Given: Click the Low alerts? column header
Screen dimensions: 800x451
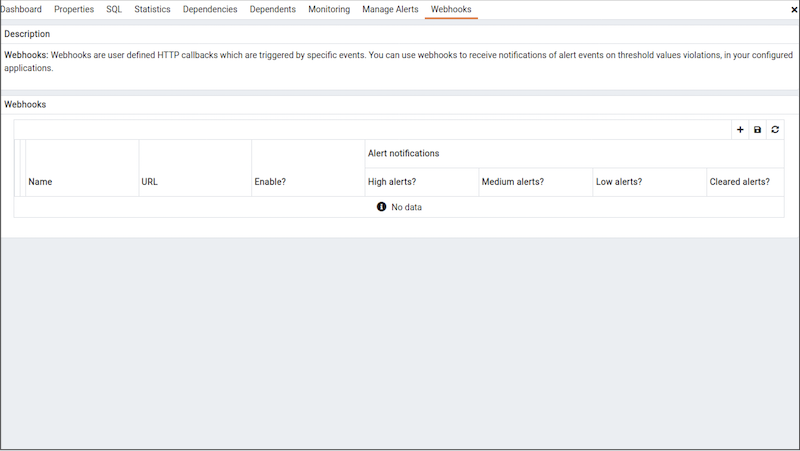Looking at the screenshot, I should (649, 182).
